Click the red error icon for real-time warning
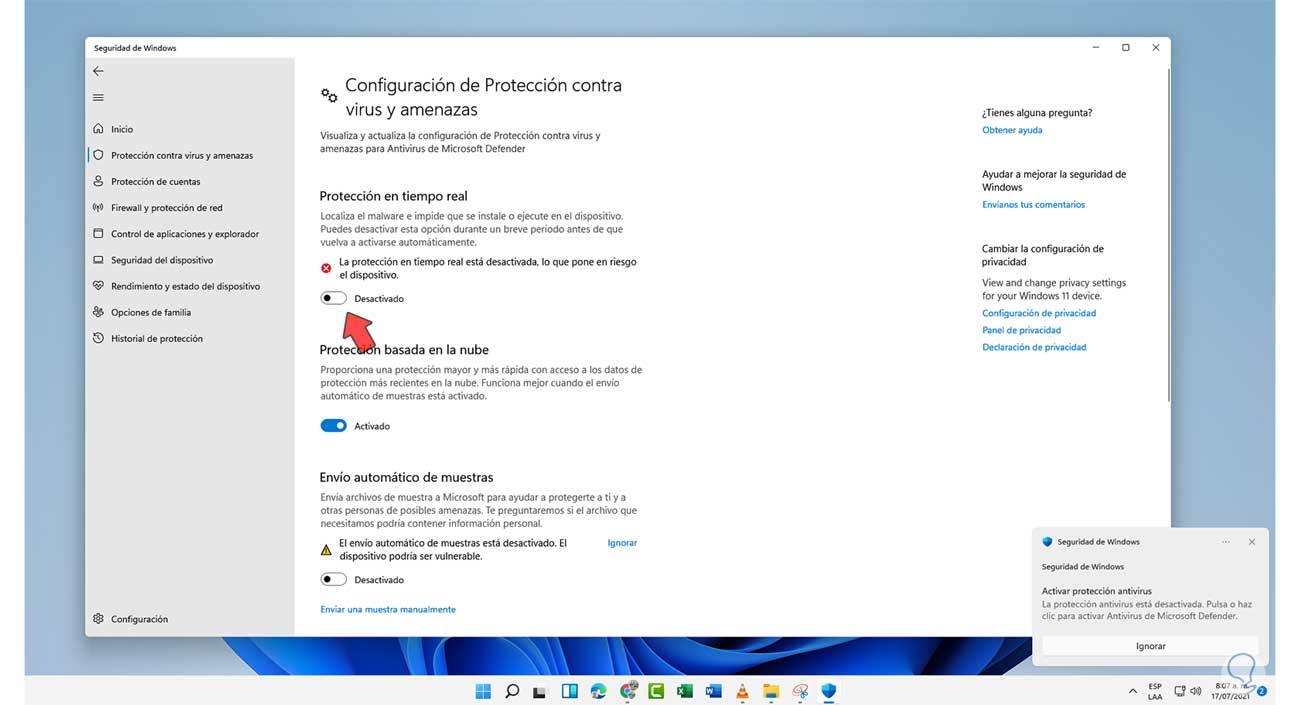1300x705 pixels. [x=326, y=268]
